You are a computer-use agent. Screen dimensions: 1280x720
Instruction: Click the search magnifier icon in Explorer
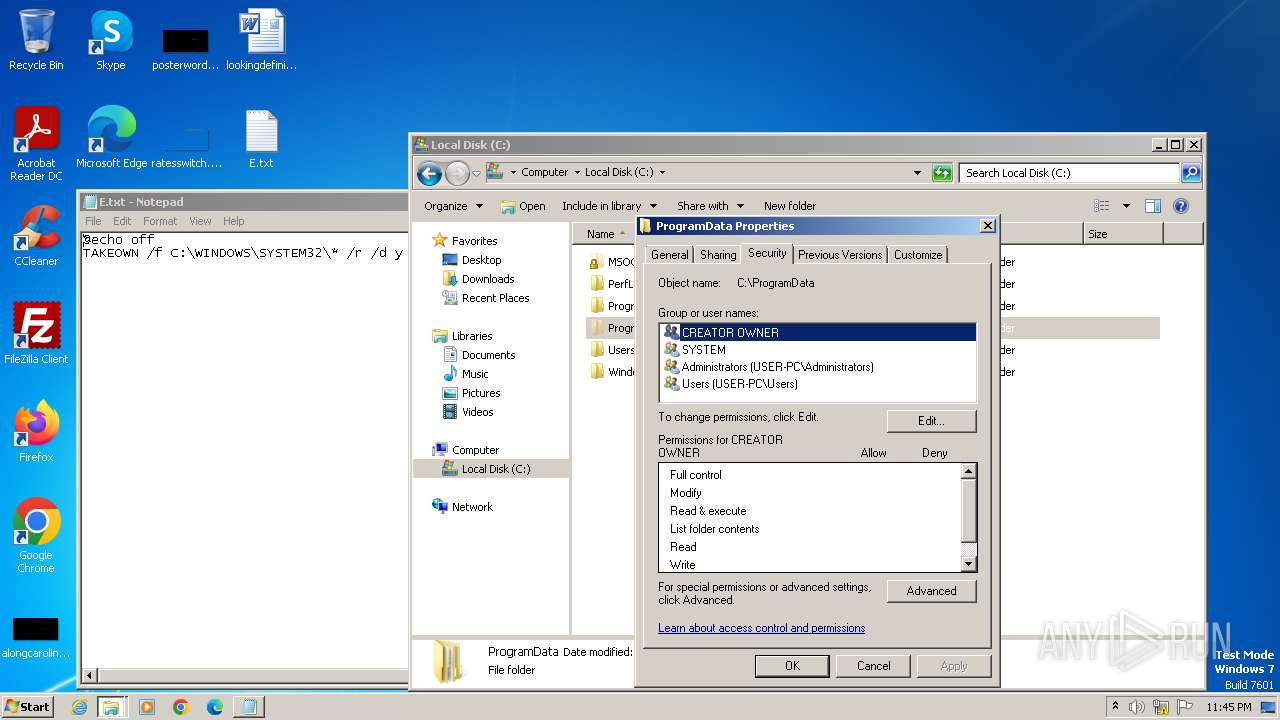pos(1190,173)
